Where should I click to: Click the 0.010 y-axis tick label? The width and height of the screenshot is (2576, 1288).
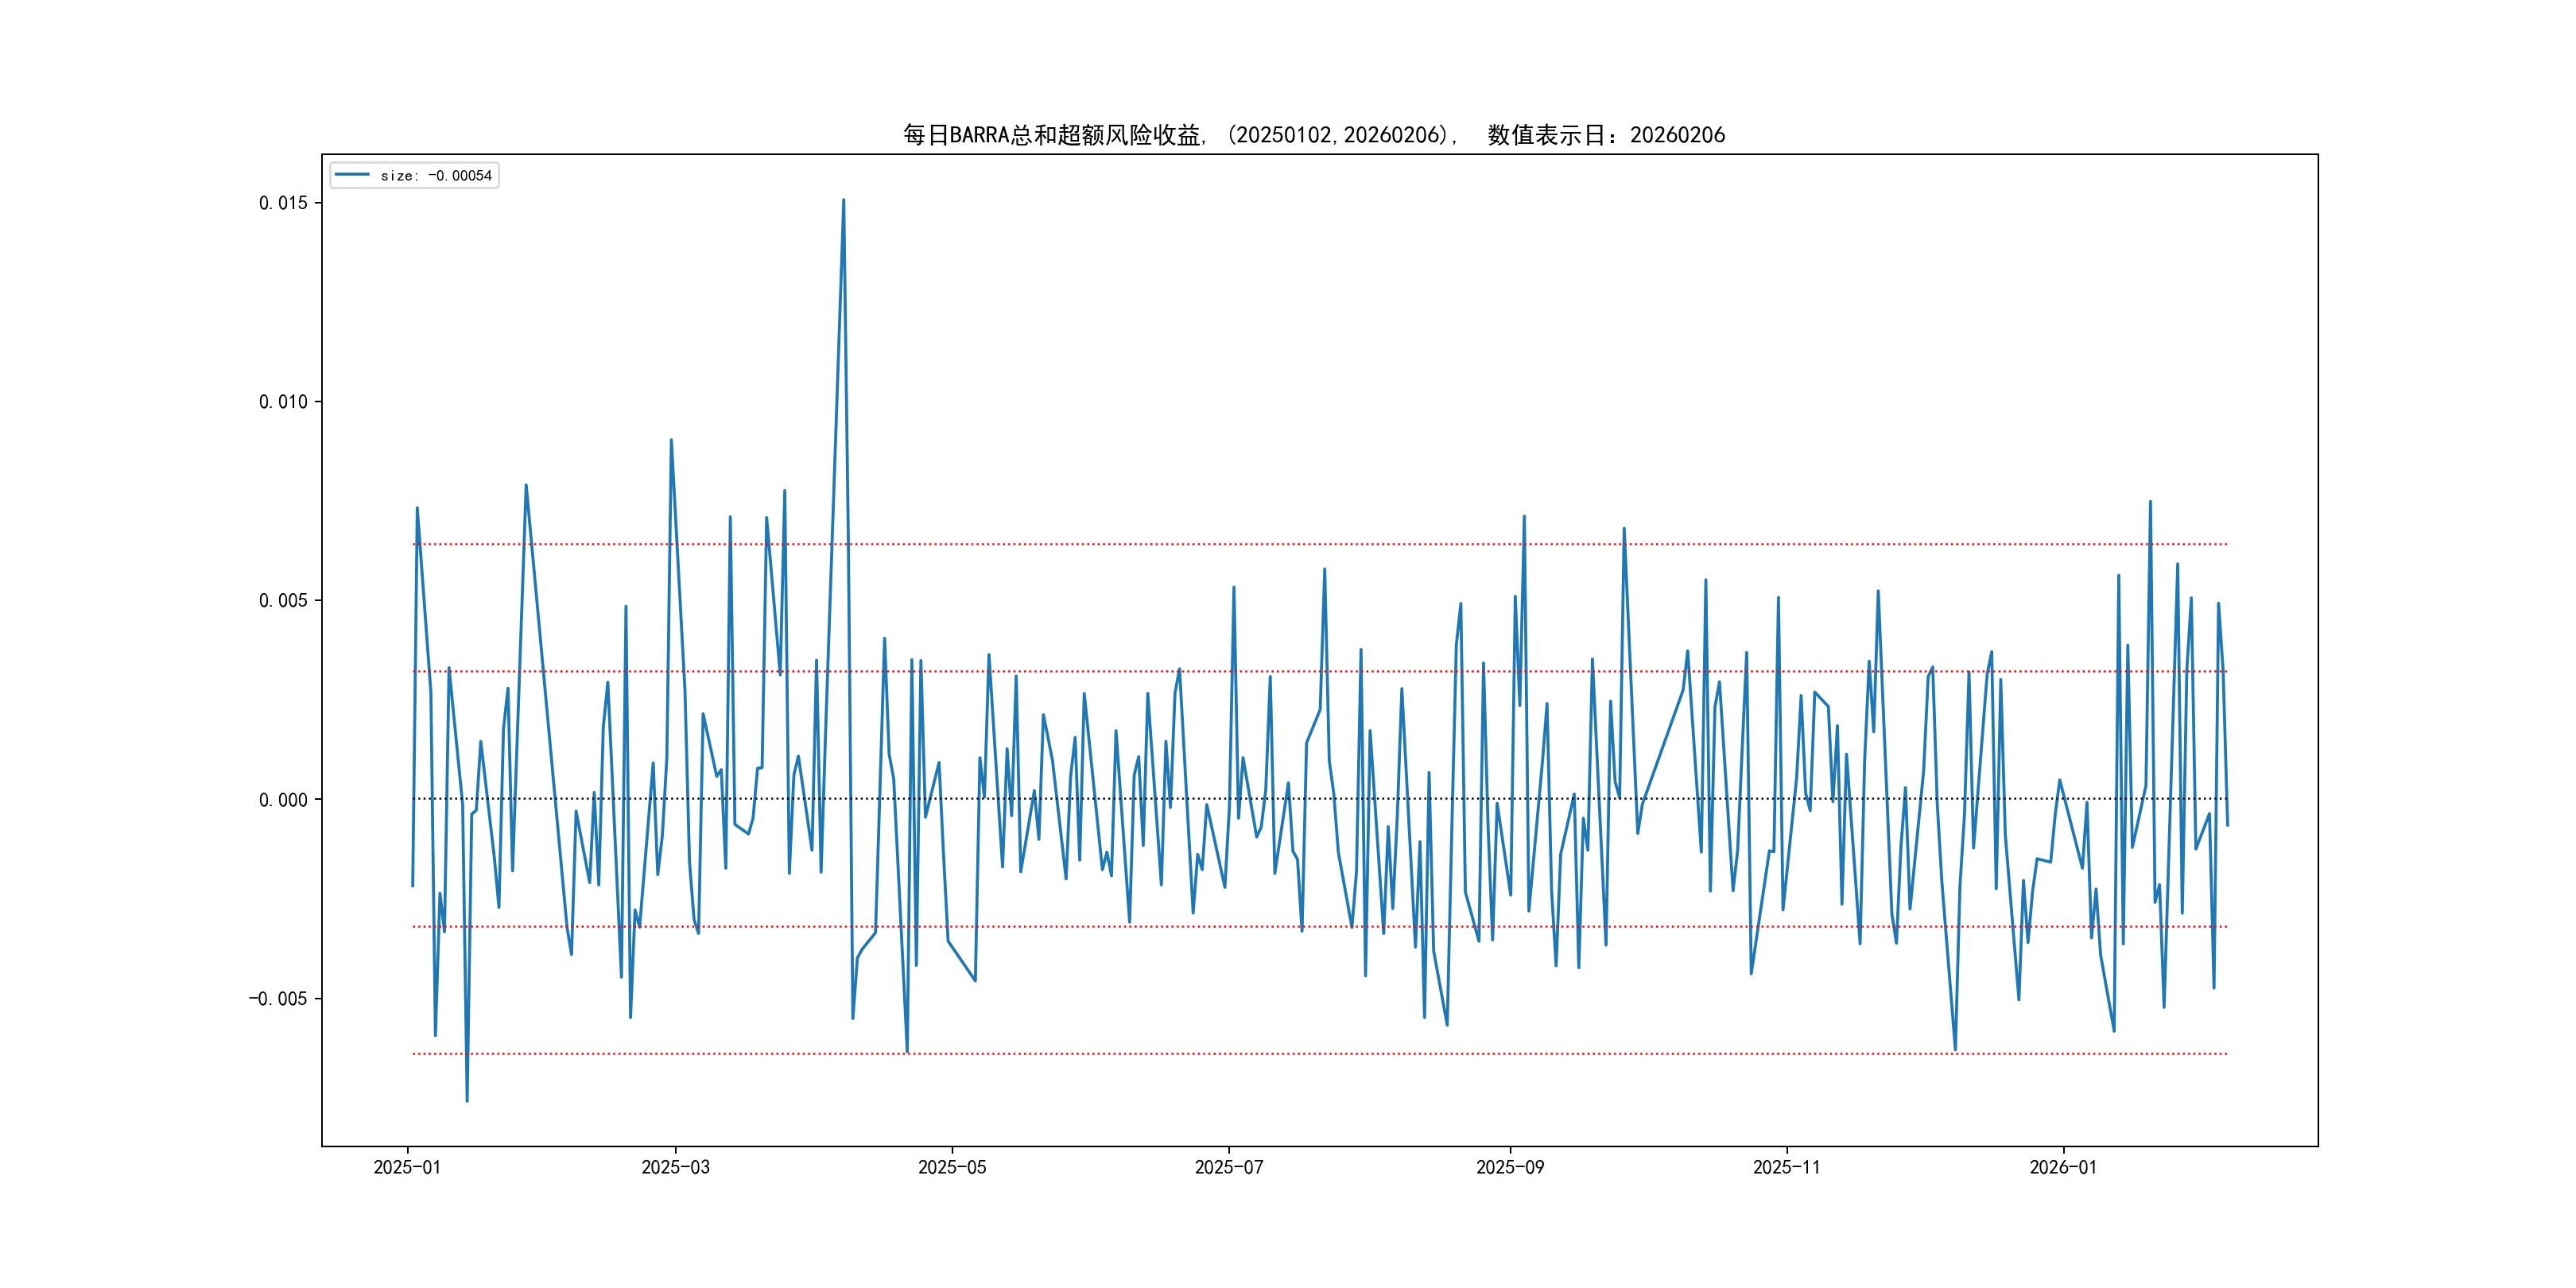283,402
